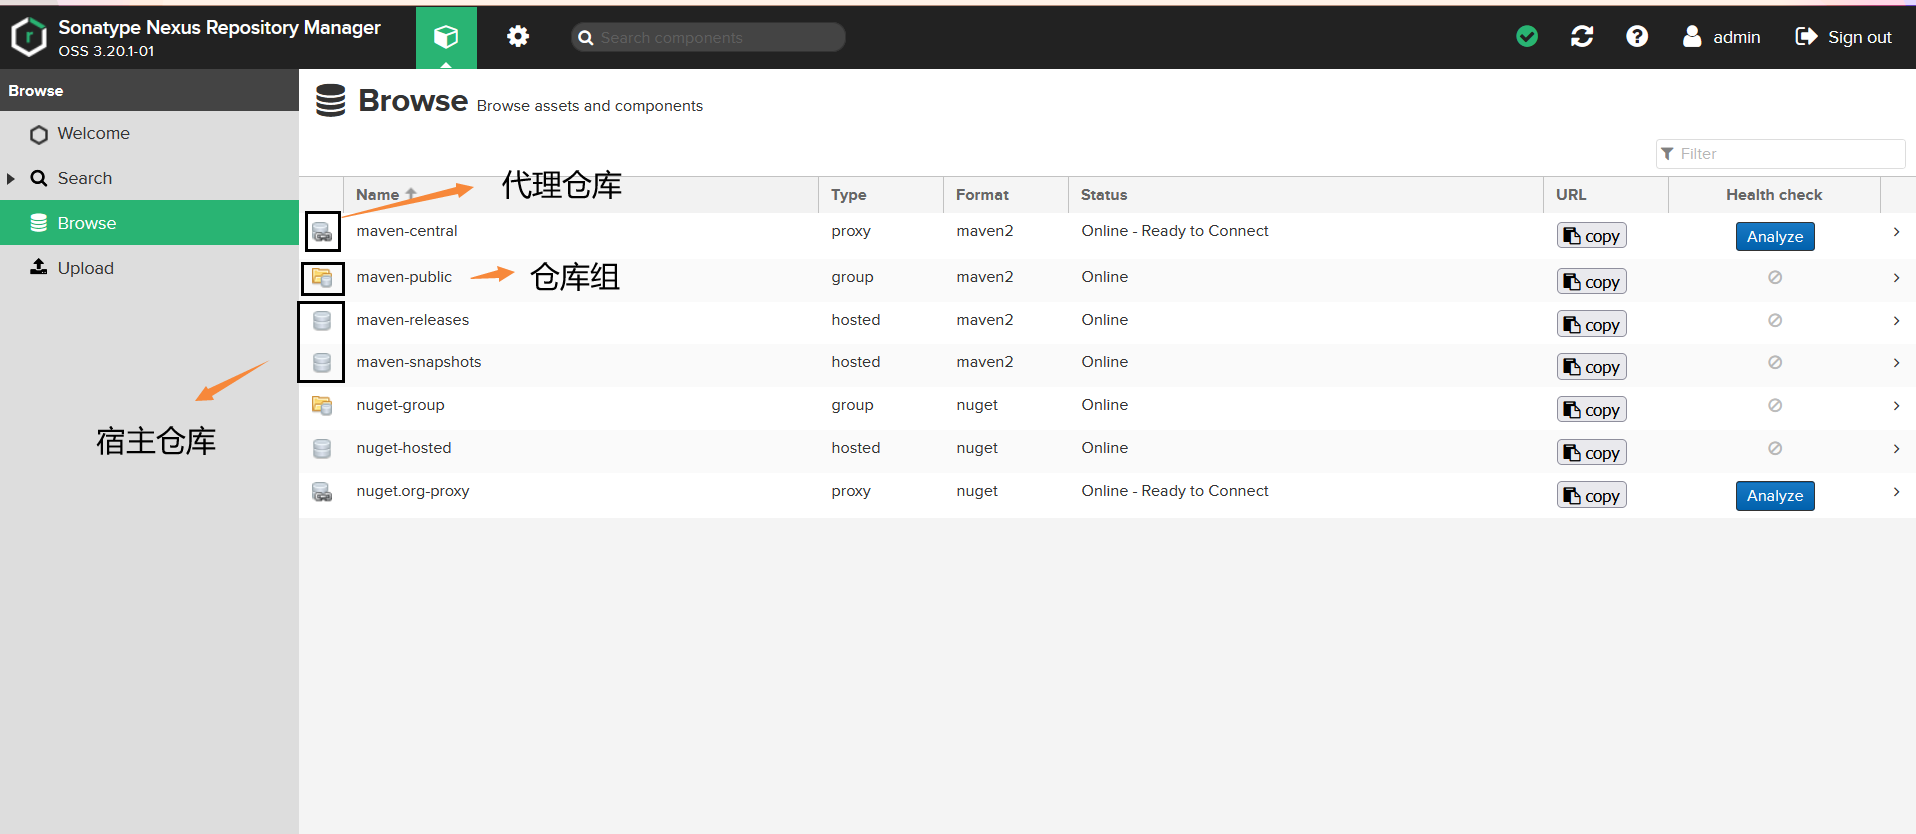Click the Browse sidebar section header
The image size is (1916, 834).
point(150,90)
